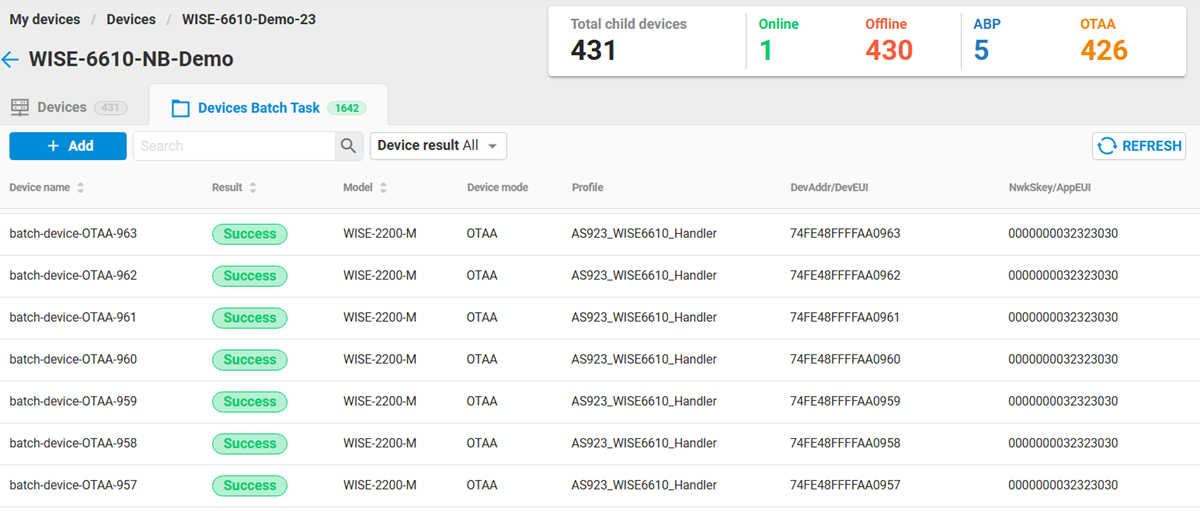Sort by Device name column arrows
The height and width of the screenshot is (511, 1200).
(80, 188)
